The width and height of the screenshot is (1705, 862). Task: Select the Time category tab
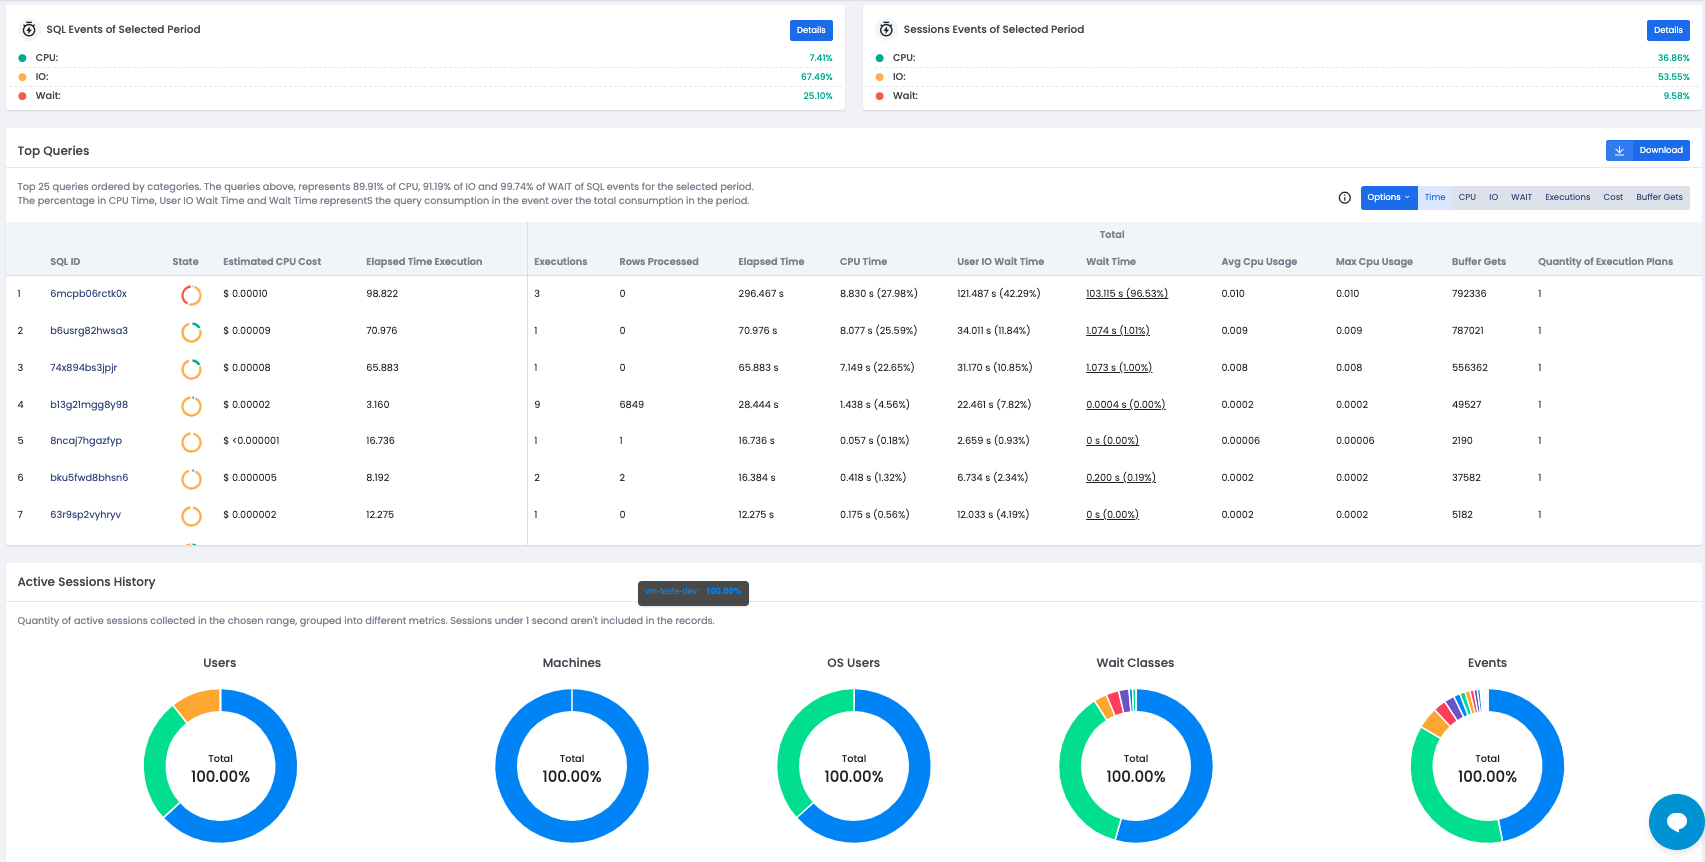[1435, 197]
